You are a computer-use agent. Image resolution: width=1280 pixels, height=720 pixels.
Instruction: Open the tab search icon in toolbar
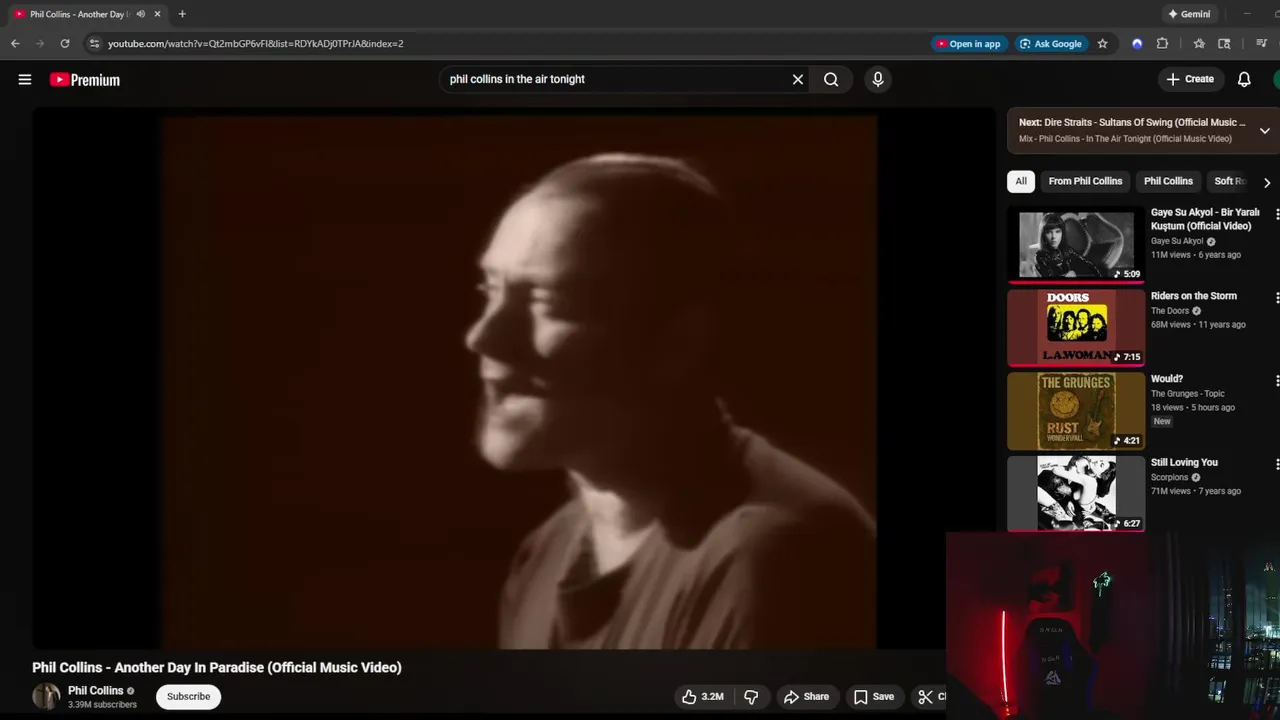[x=1224, y=43]
